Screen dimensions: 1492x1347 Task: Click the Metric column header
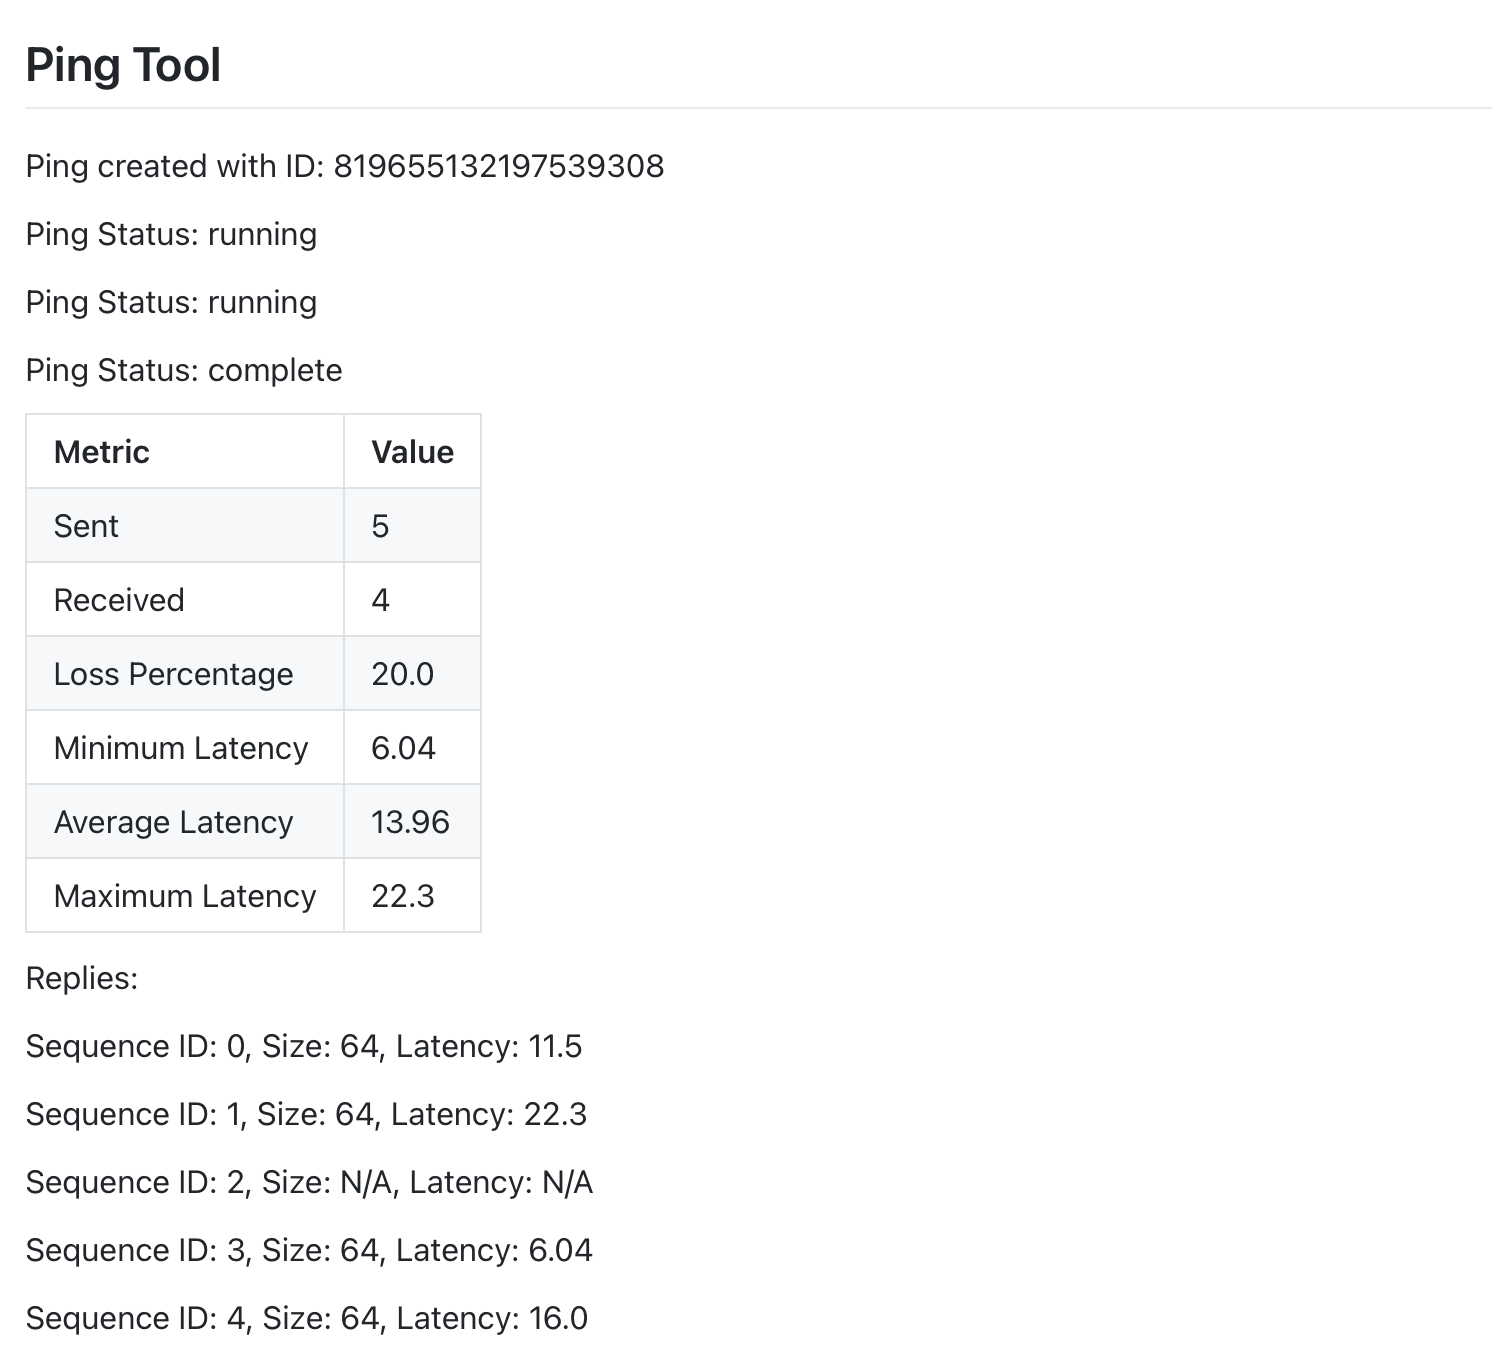101,451
